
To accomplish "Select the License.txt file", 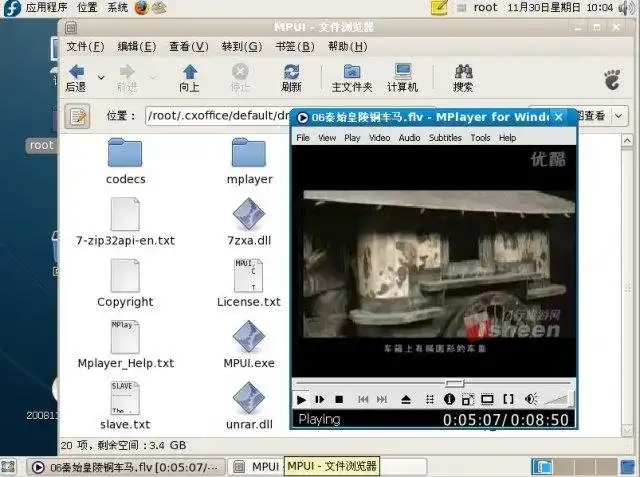I will [x=249, y=284].
